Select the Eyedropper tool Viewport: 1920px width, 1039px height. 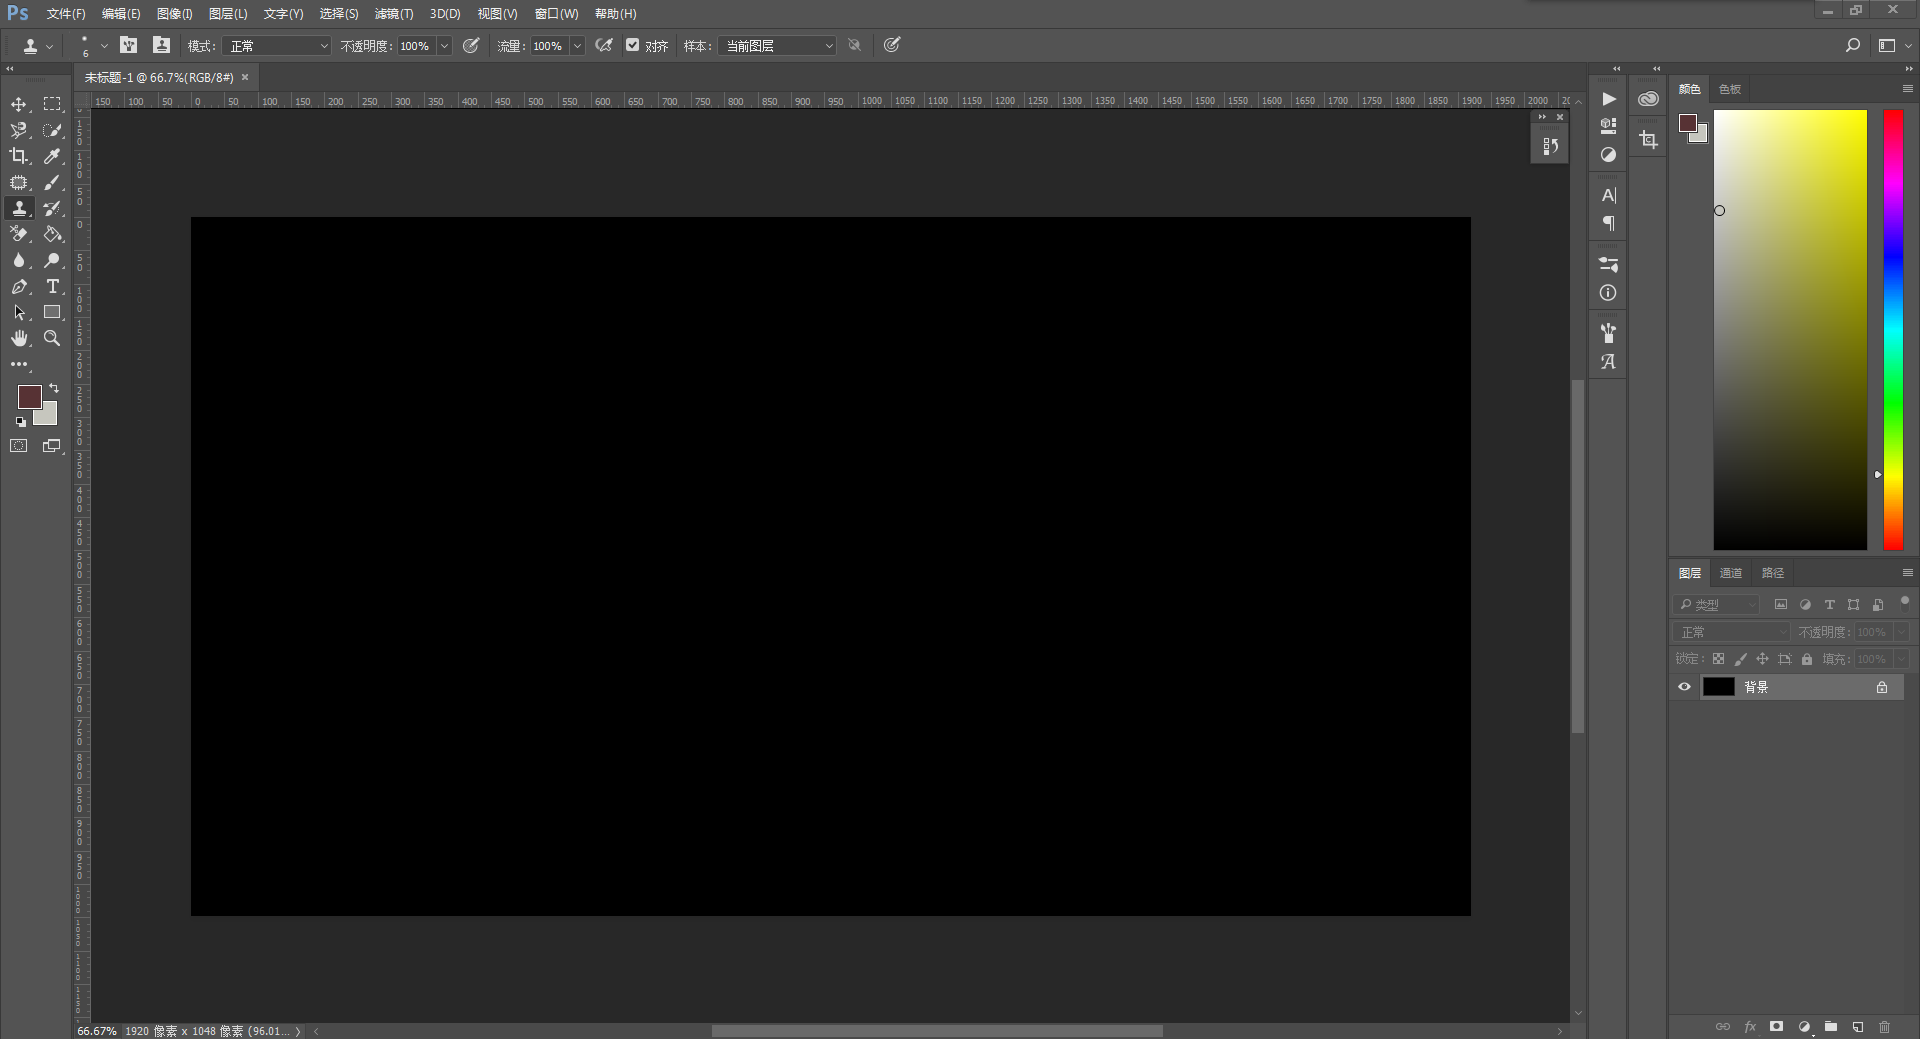tap(52, 156)
